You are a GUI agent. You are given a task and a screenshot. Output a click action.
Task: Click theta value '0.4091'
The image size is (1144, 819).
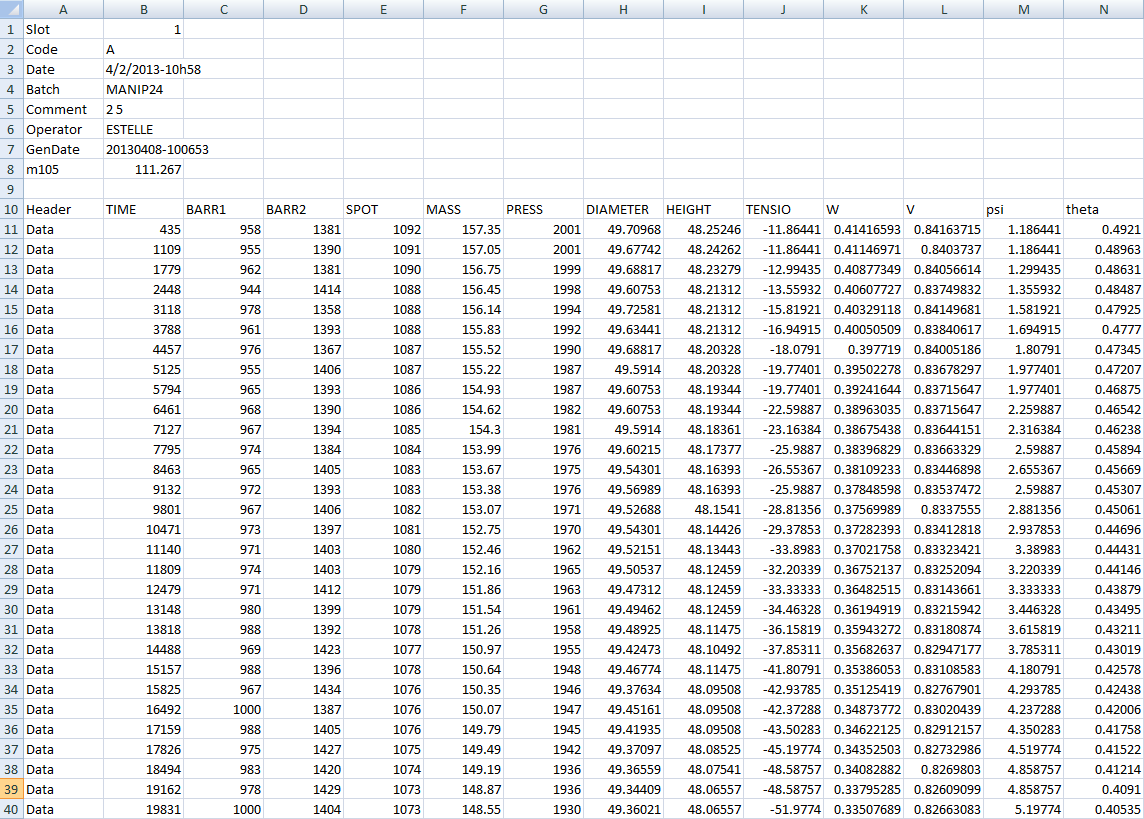pyautogui.click(x=1103, y=789)
